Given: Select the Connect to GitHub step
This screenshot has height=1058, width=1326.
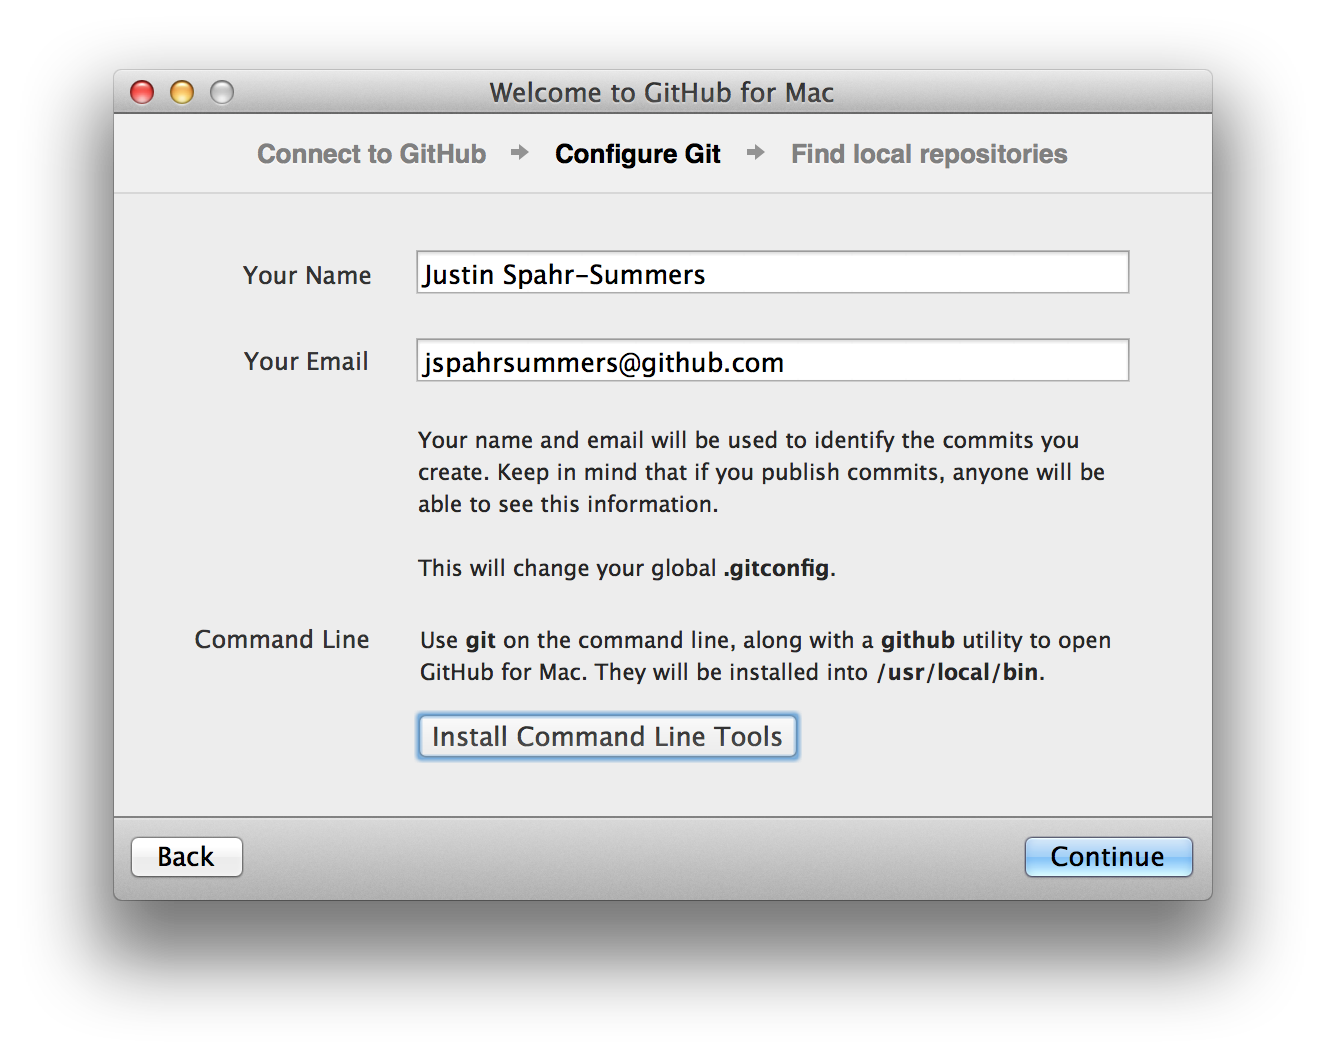Looking at the screenshot, I should click(x=371, y=154).
